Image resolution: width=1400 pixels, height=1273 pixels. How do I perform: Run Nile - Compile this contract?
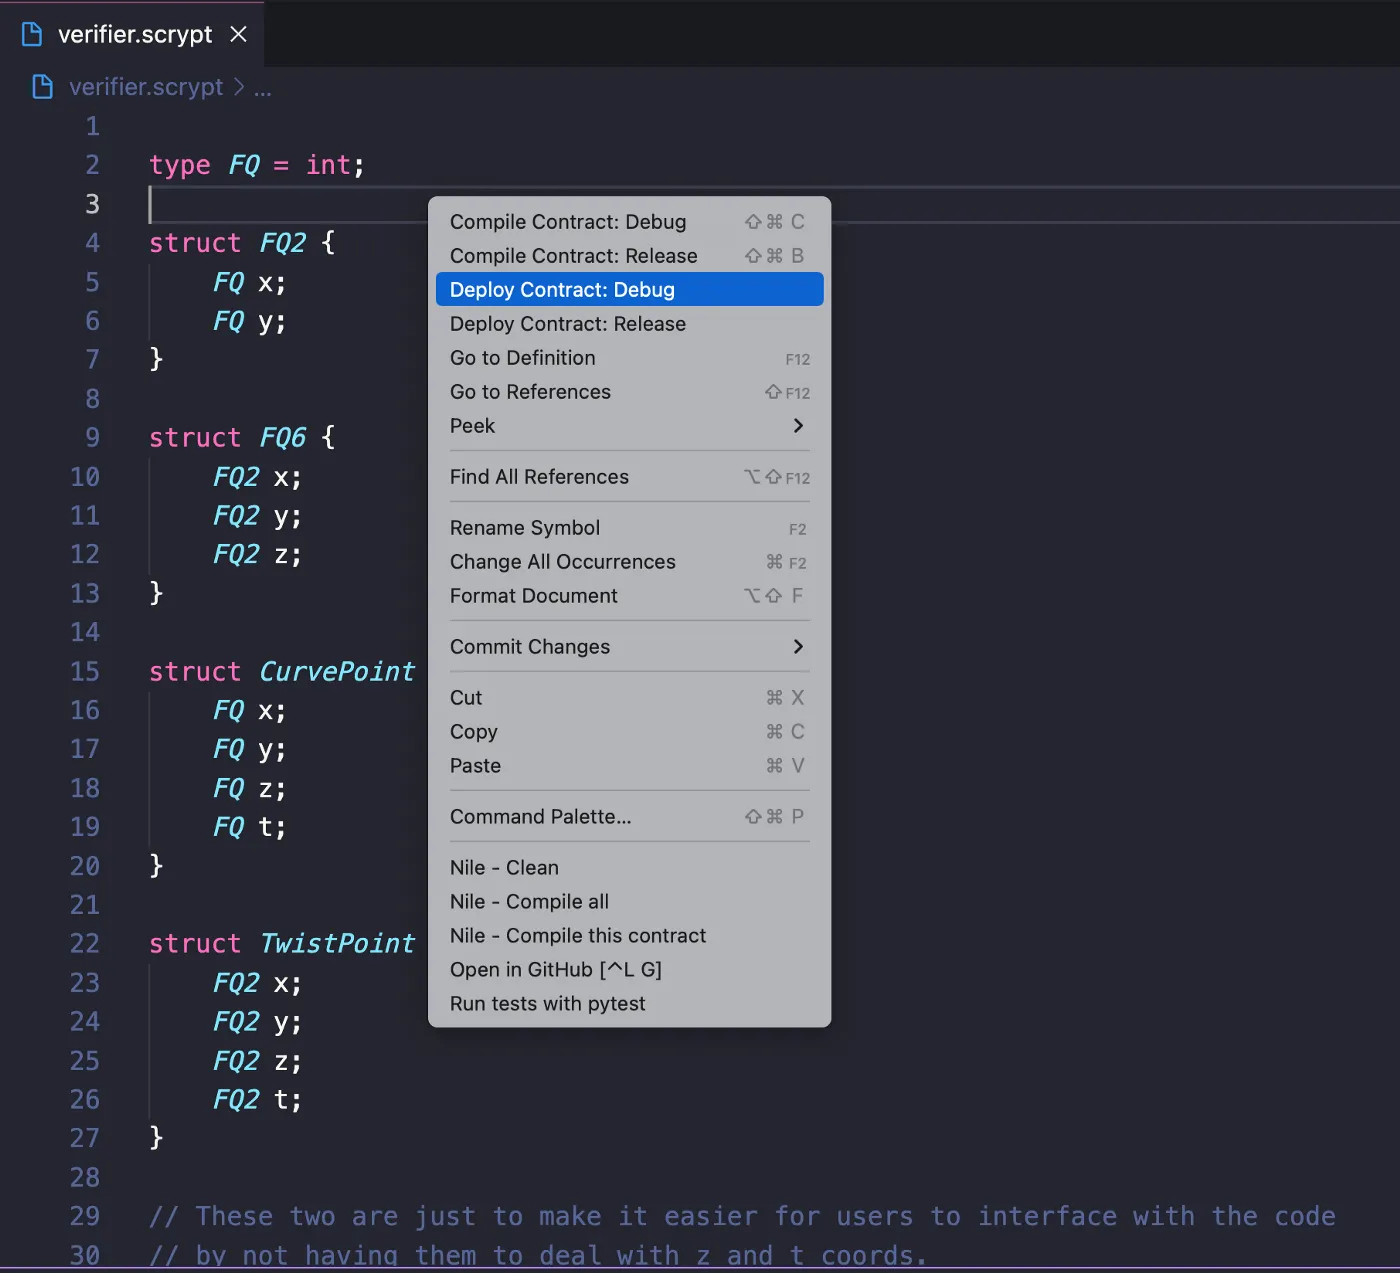[578, 935]
